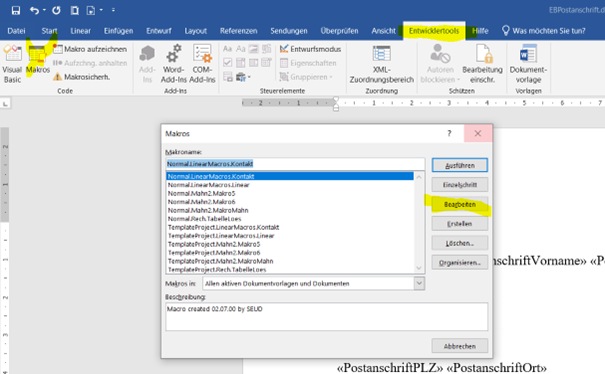Undo the last action
This screenshot has height=374, width=605.
pos(34,10)
